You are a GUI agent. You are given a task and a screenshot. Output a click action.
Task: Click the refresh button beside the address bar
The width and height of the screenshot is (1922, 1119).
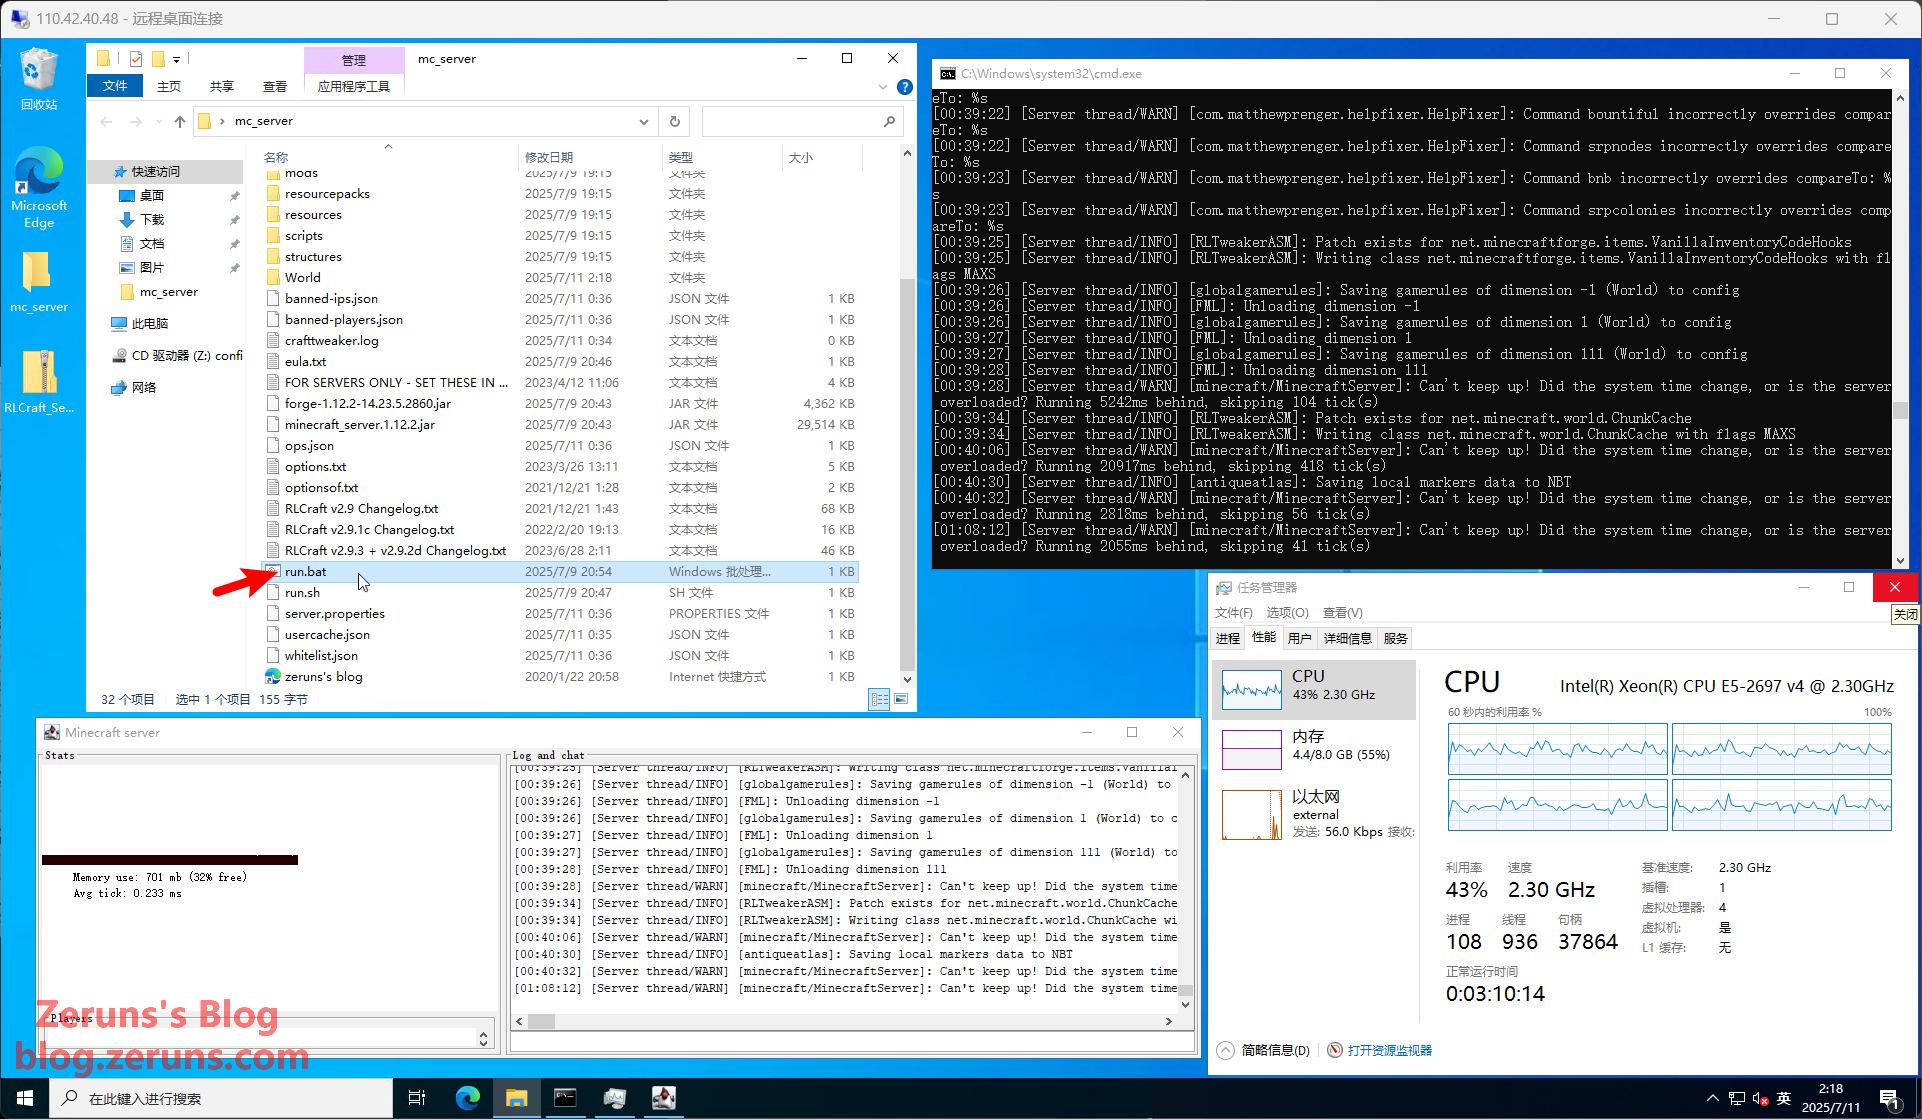[x=675, y=121]
